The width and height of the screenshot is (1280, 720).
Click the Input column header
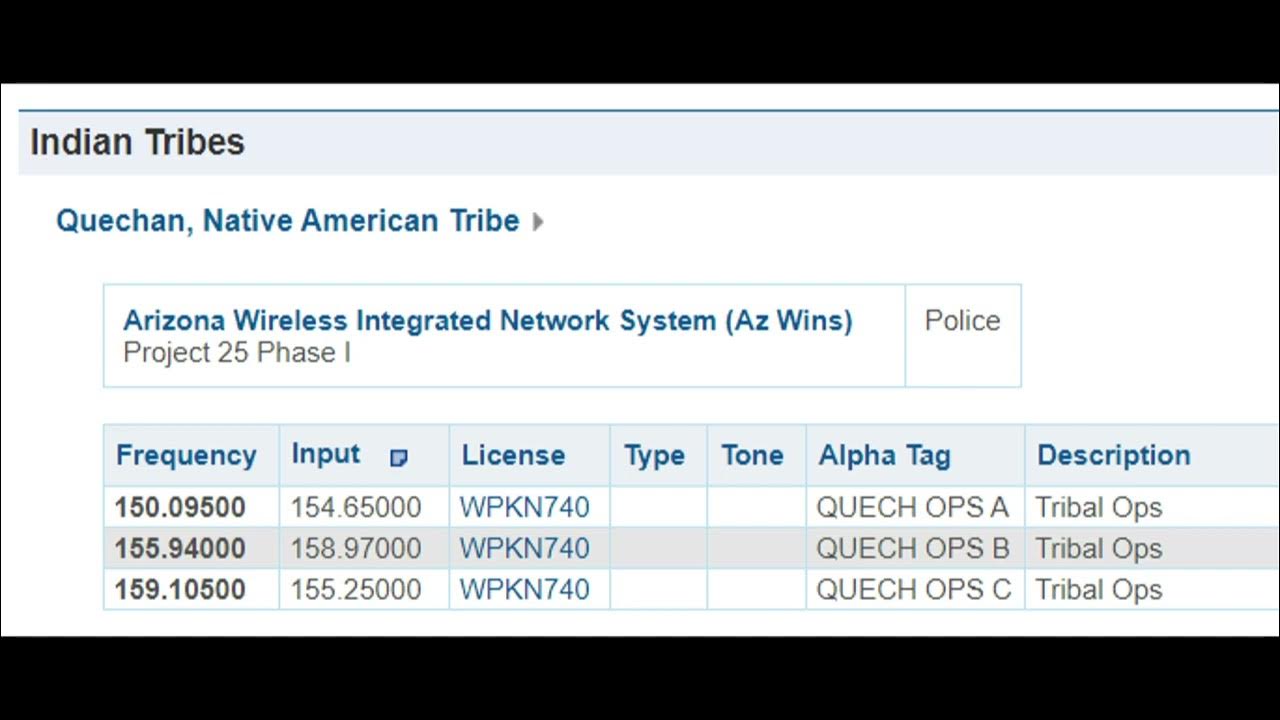tap(325, 454)
